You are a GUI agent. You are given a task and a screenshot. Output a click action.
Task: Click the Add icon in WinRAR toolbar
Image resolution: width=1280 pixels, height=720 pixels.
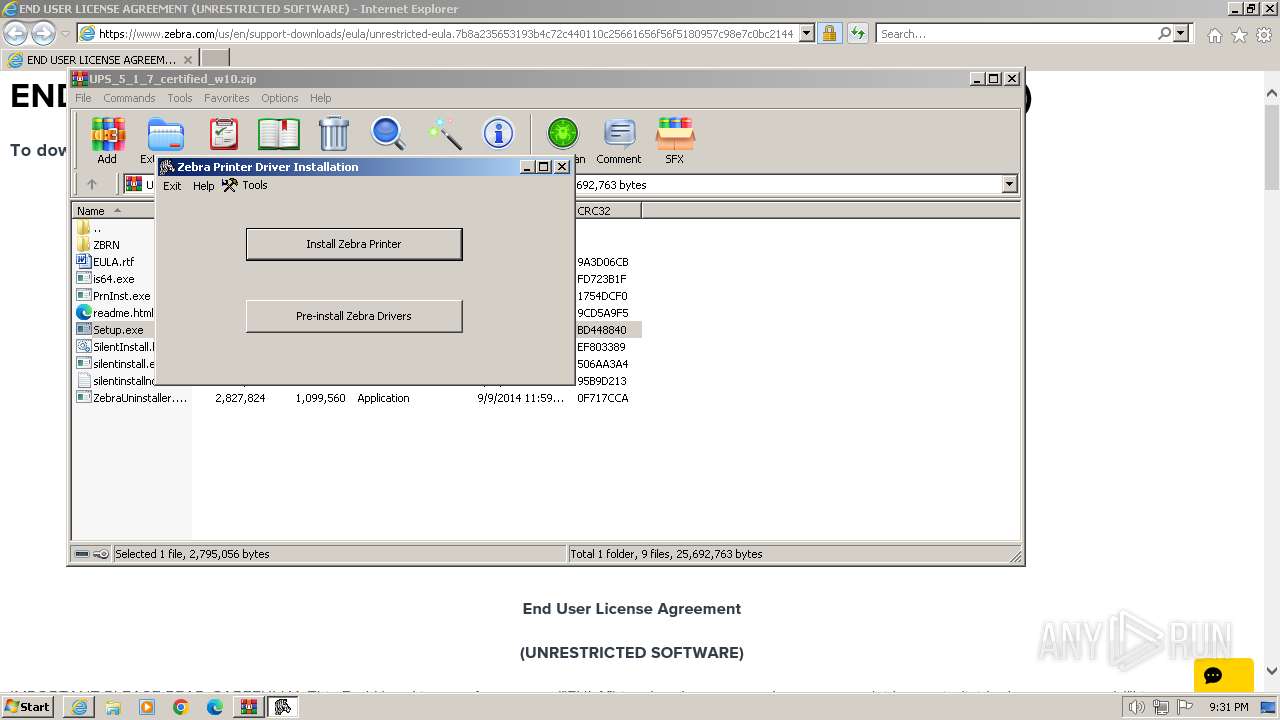click(107, 140)
